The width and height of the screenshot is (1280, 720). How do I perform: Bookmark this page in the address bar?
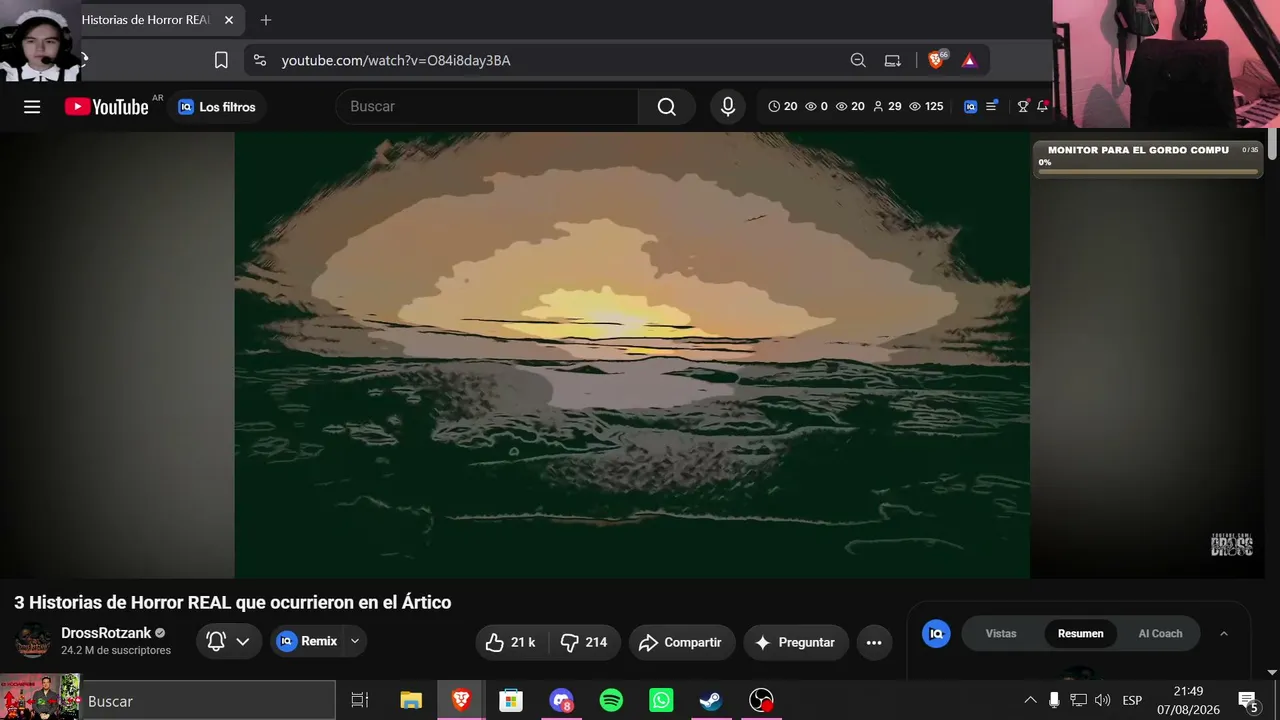(222, 60)
